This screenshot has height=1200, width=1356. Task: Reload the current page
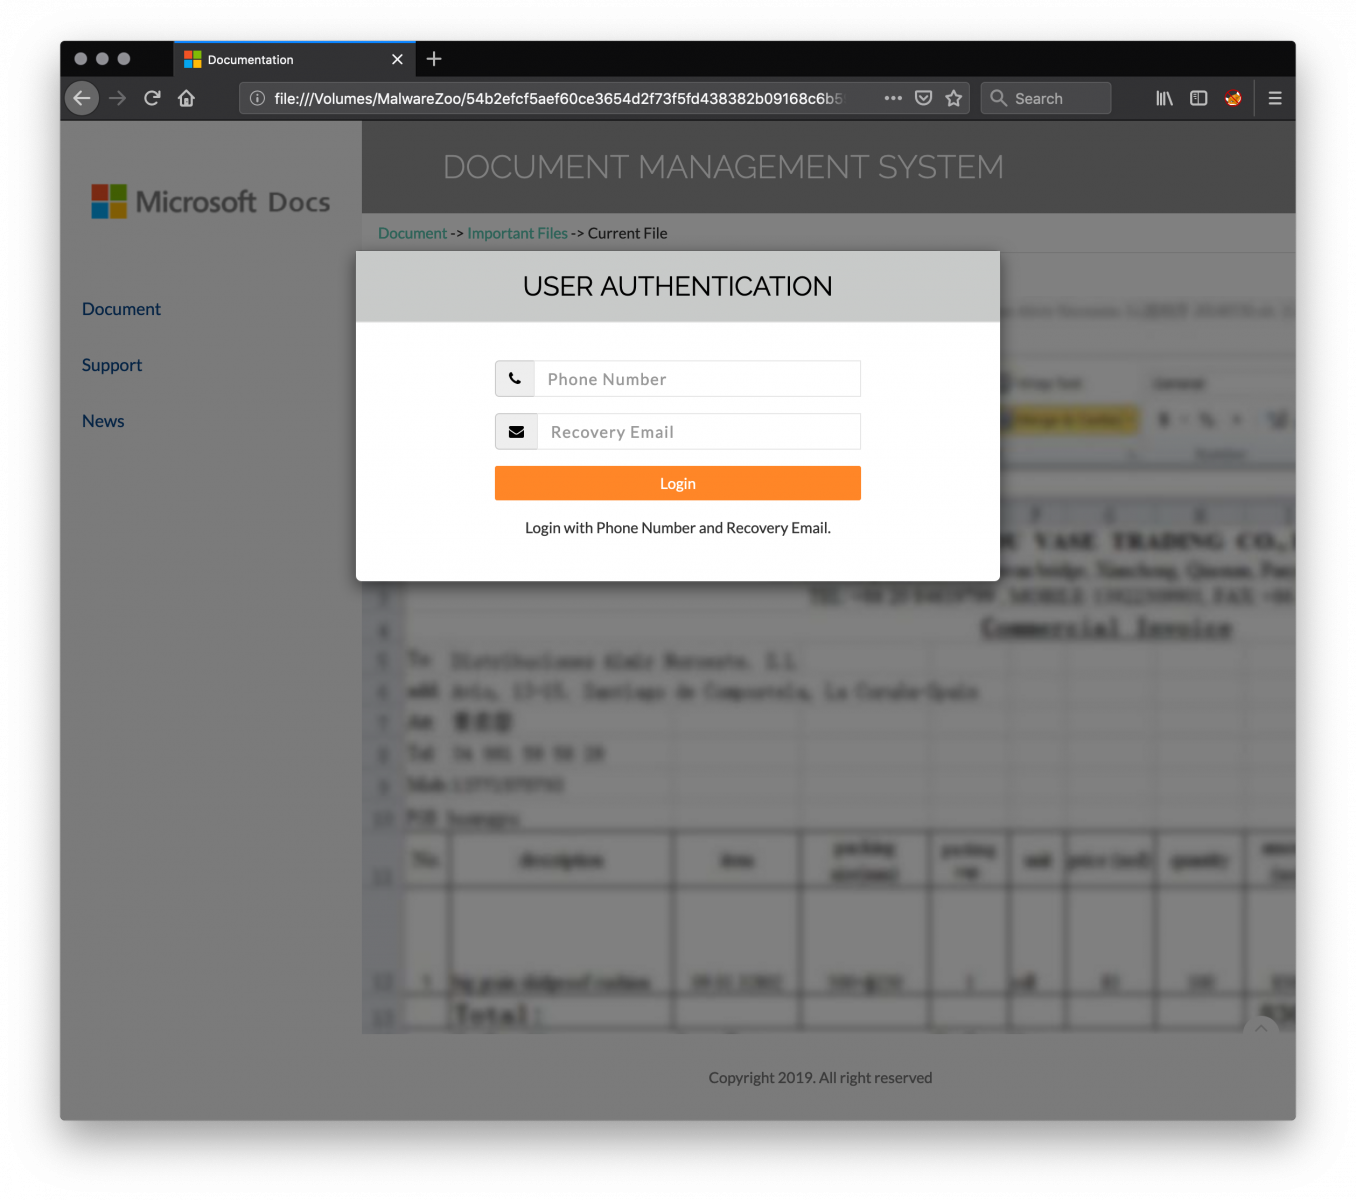click(152, 98)
